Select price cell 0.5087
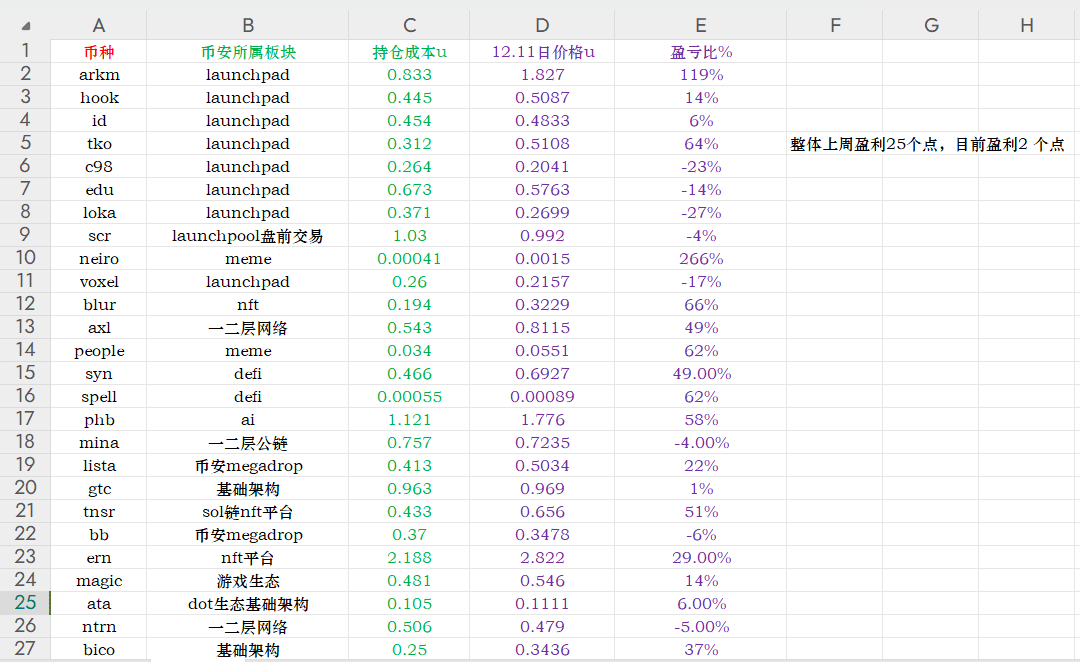This screenshot has width=1080, height=662. click(542, 98)
